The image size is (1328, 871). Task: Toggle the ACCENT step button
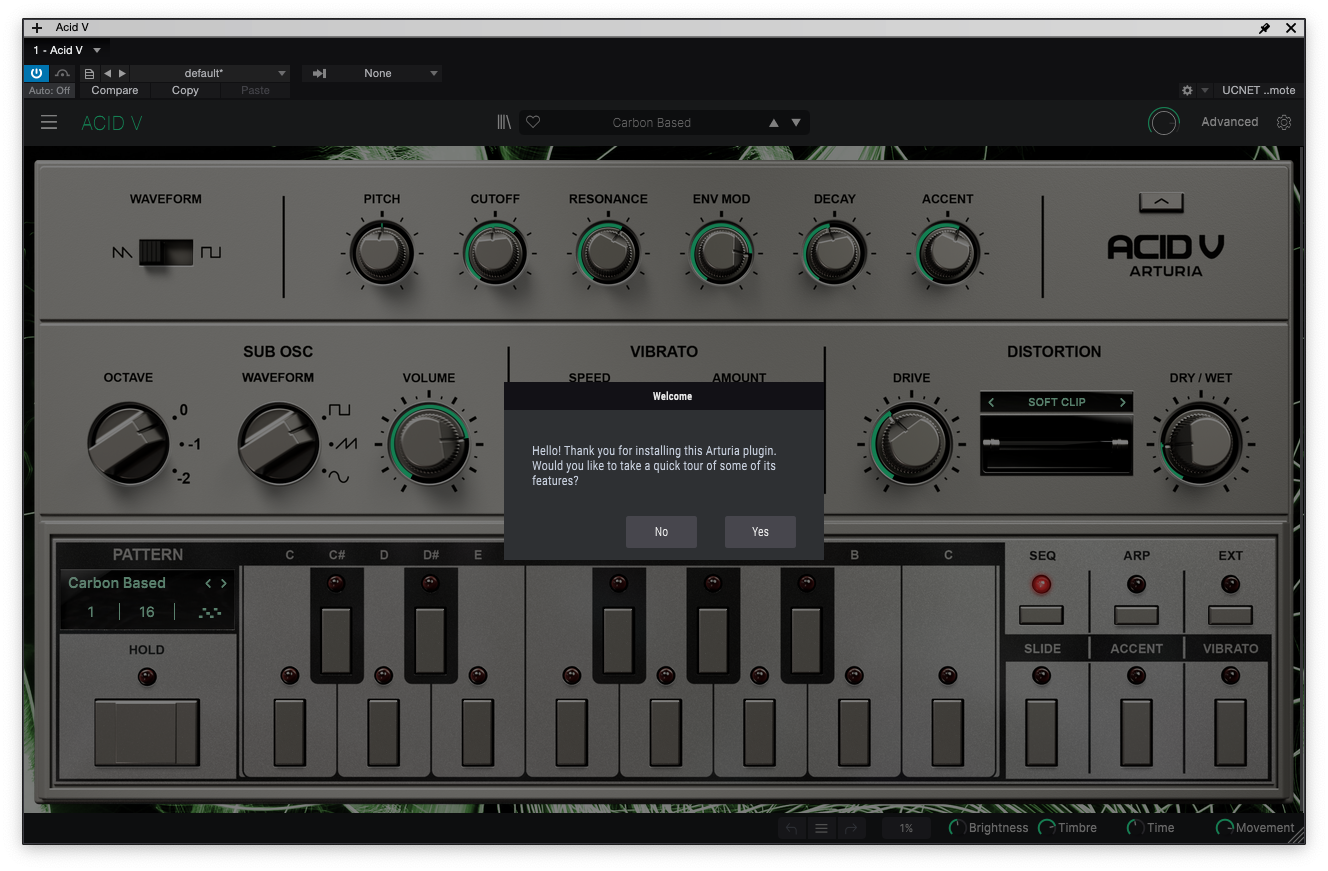coord(1136,732)
